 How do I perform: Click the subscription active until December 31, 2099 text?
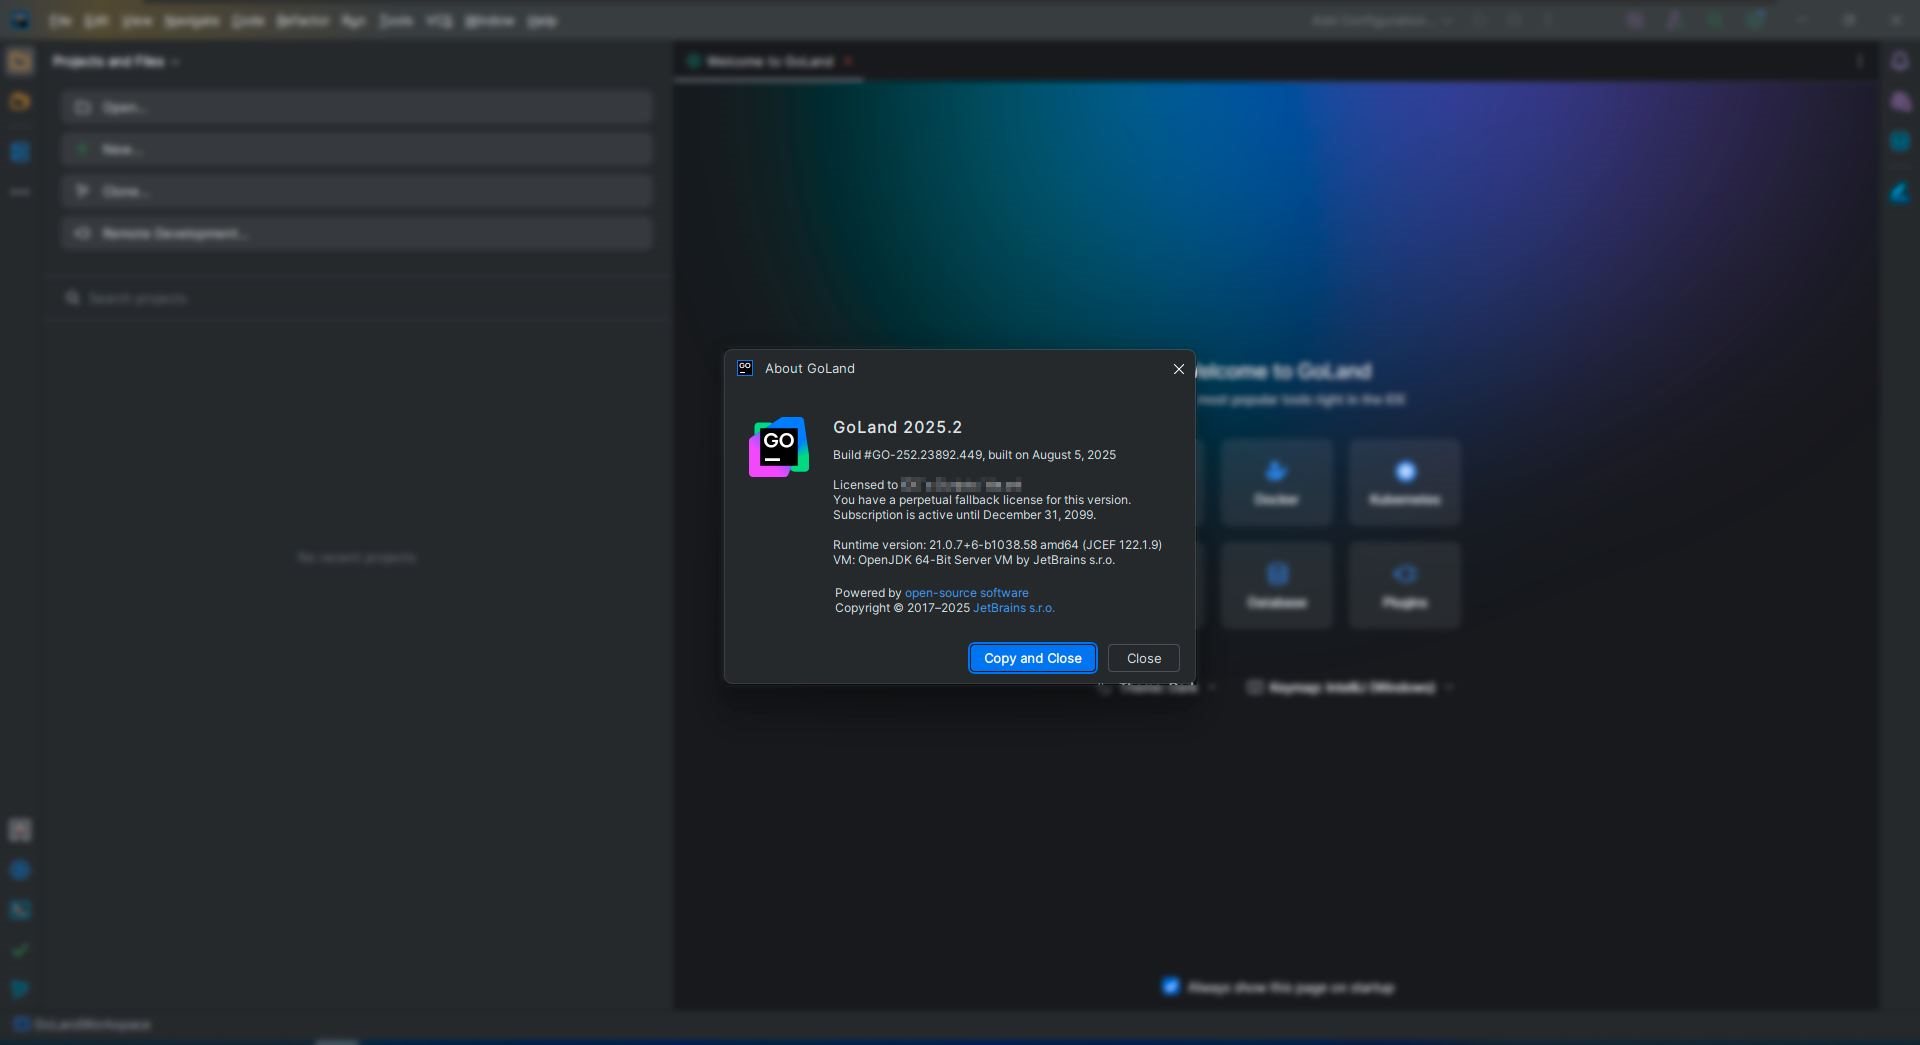pos(964,515)
